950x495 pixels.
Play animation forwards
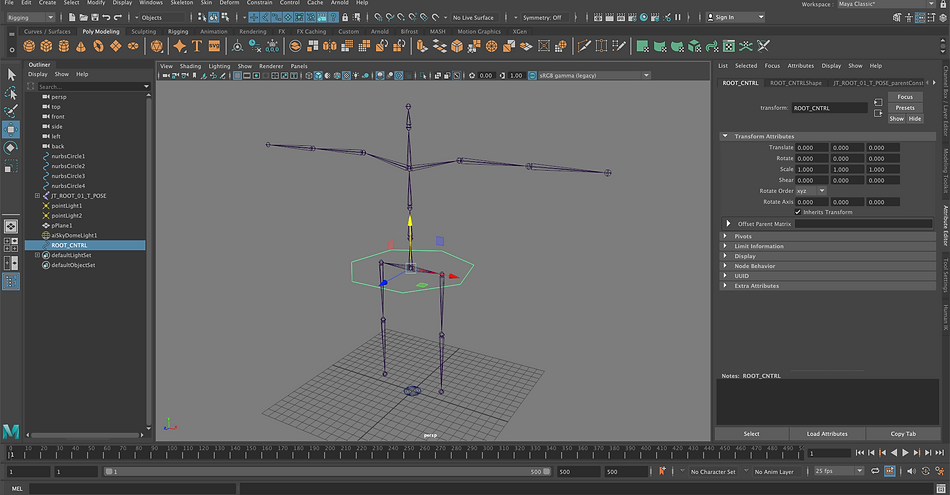pos(905,453)
